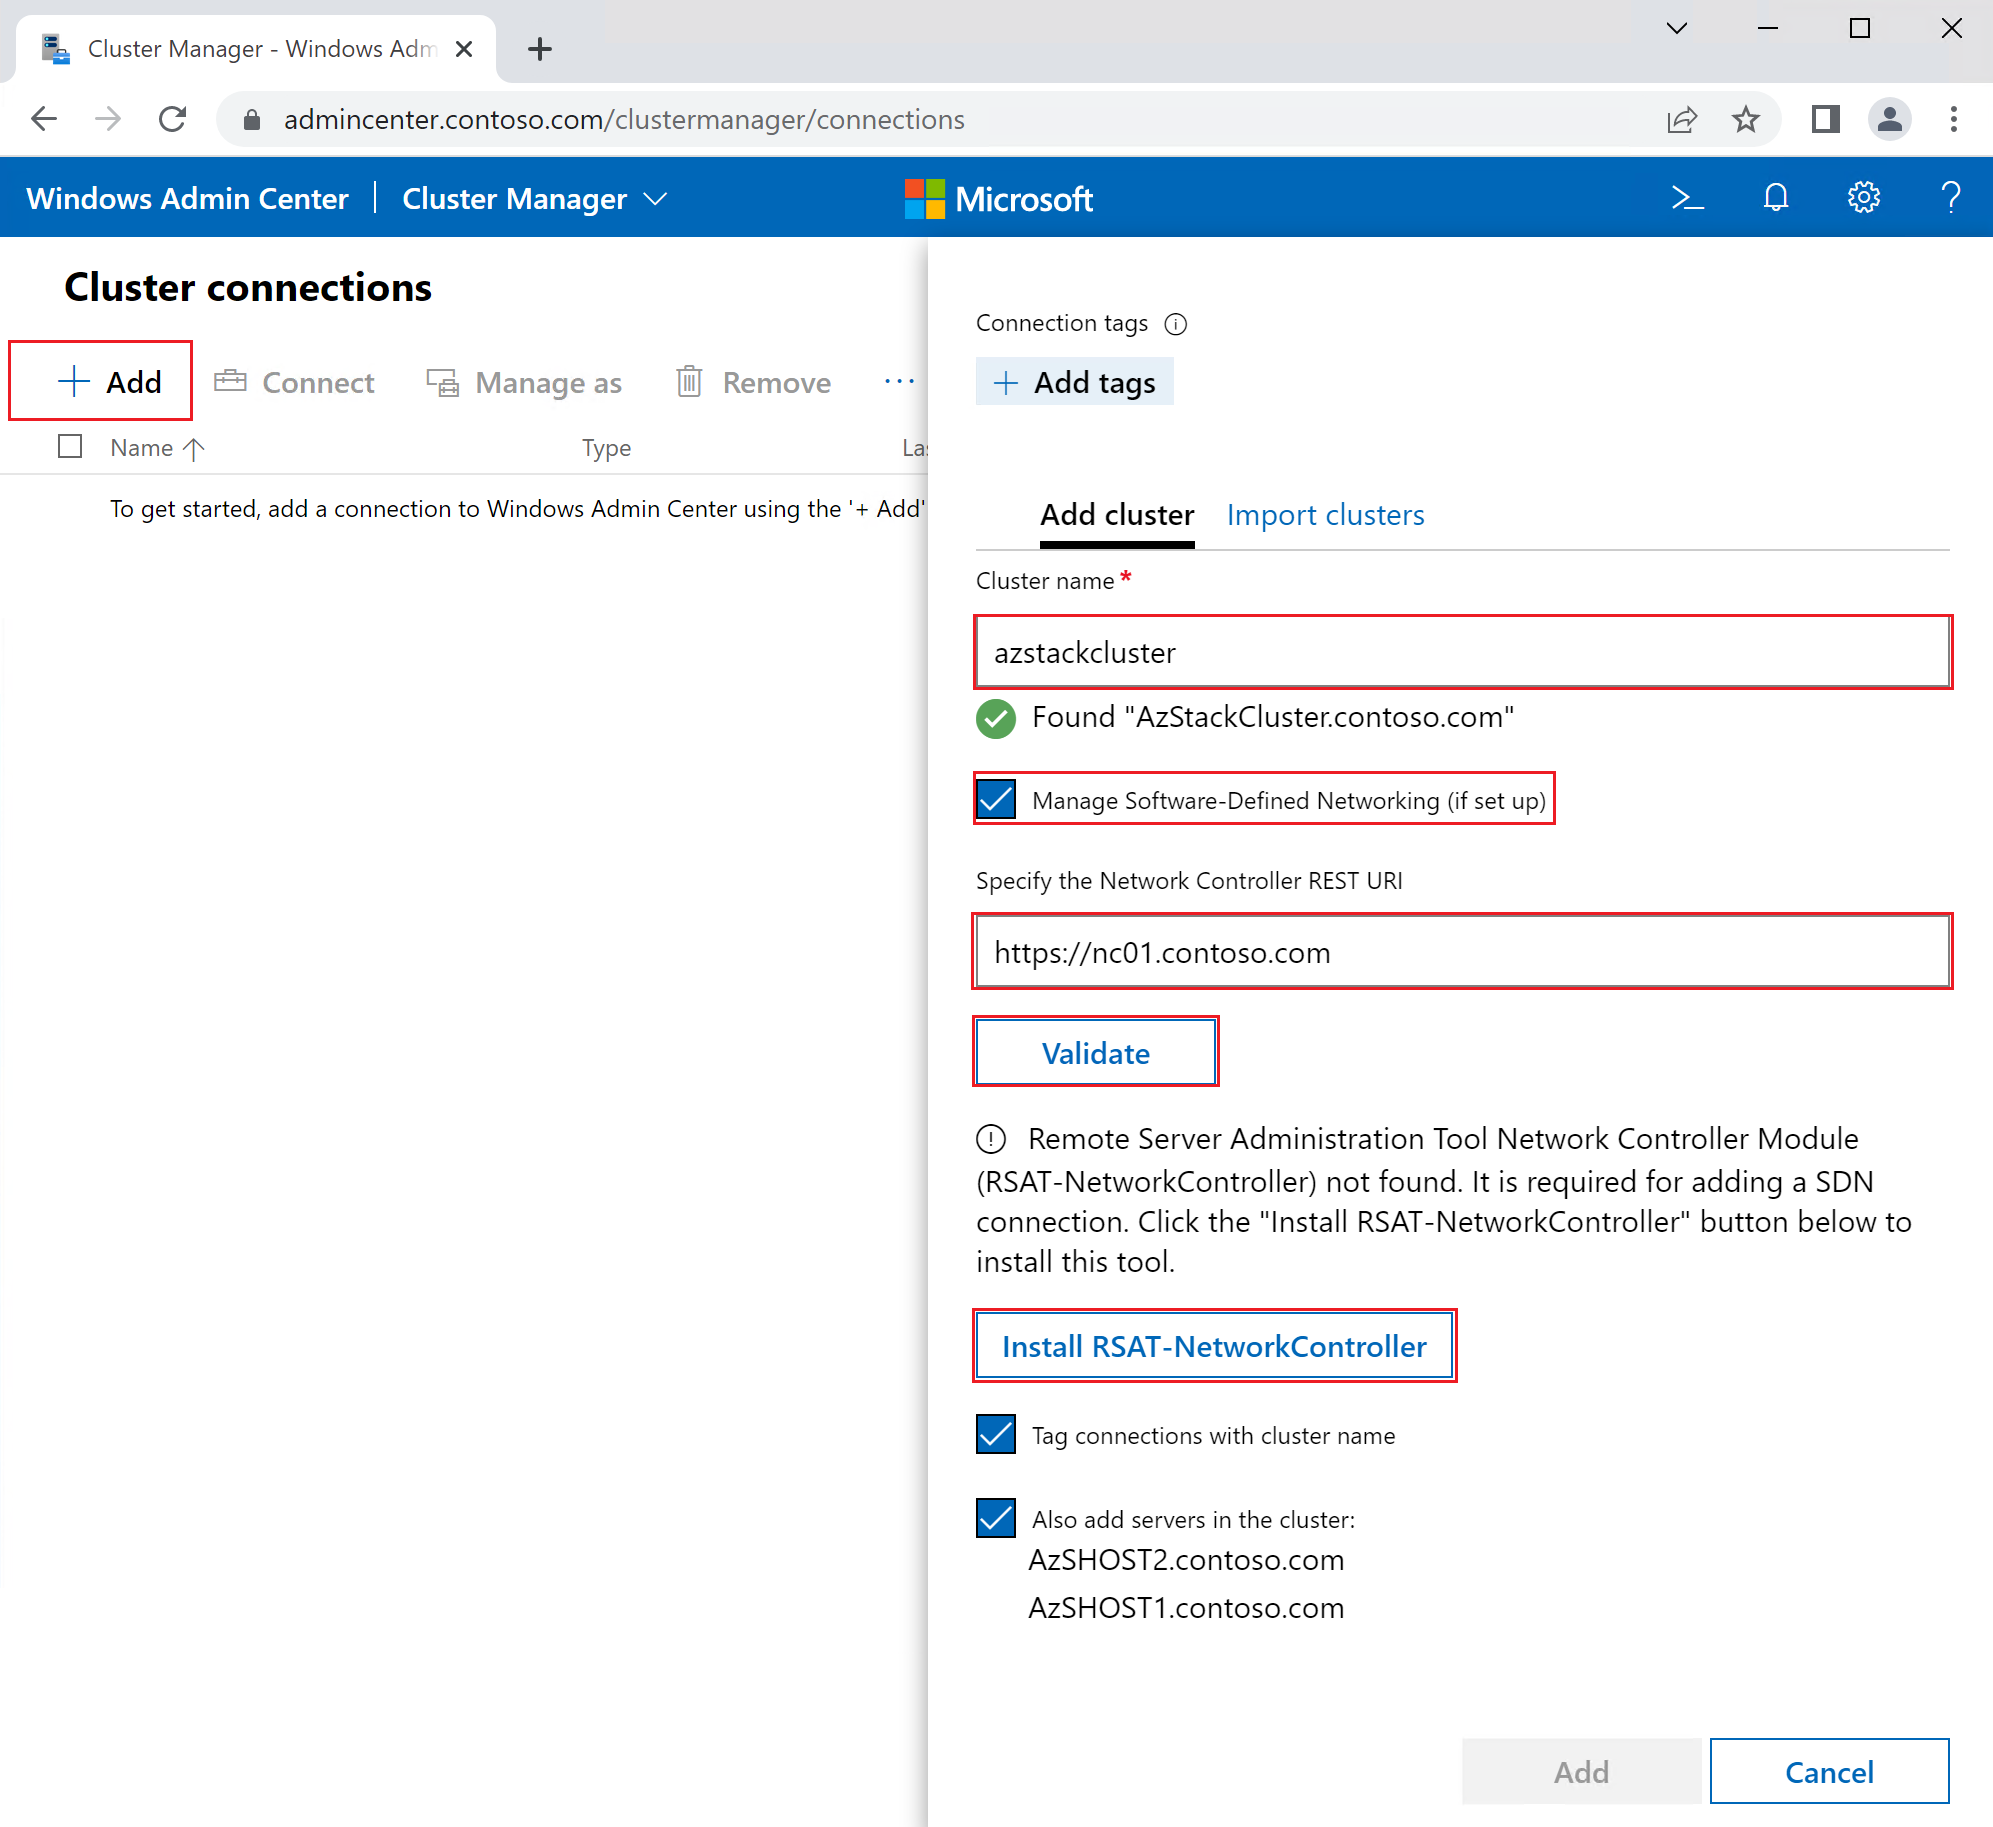Click the Remove toolbar button
This screenshot has height=1827, width=1993.
[754, 382]
